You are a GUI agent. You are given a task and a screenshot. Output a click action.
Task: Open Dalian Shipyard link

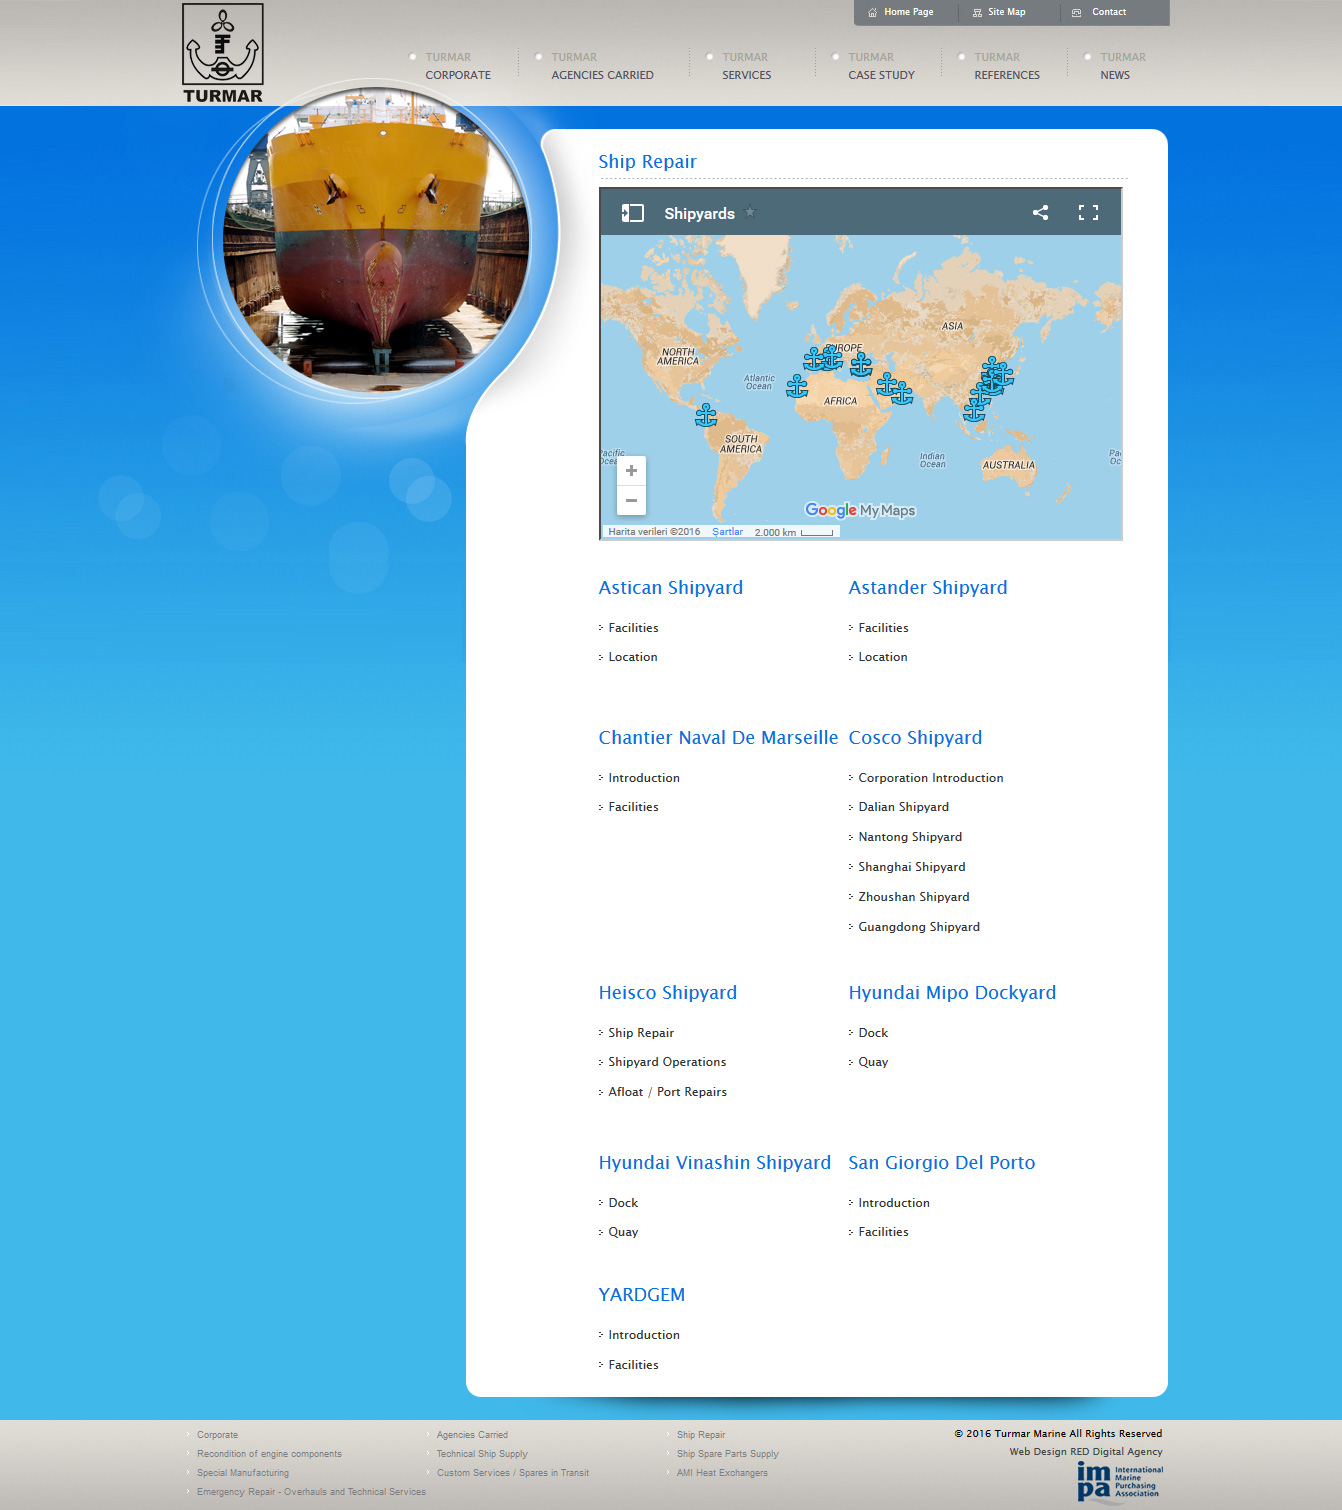point(904,807)
